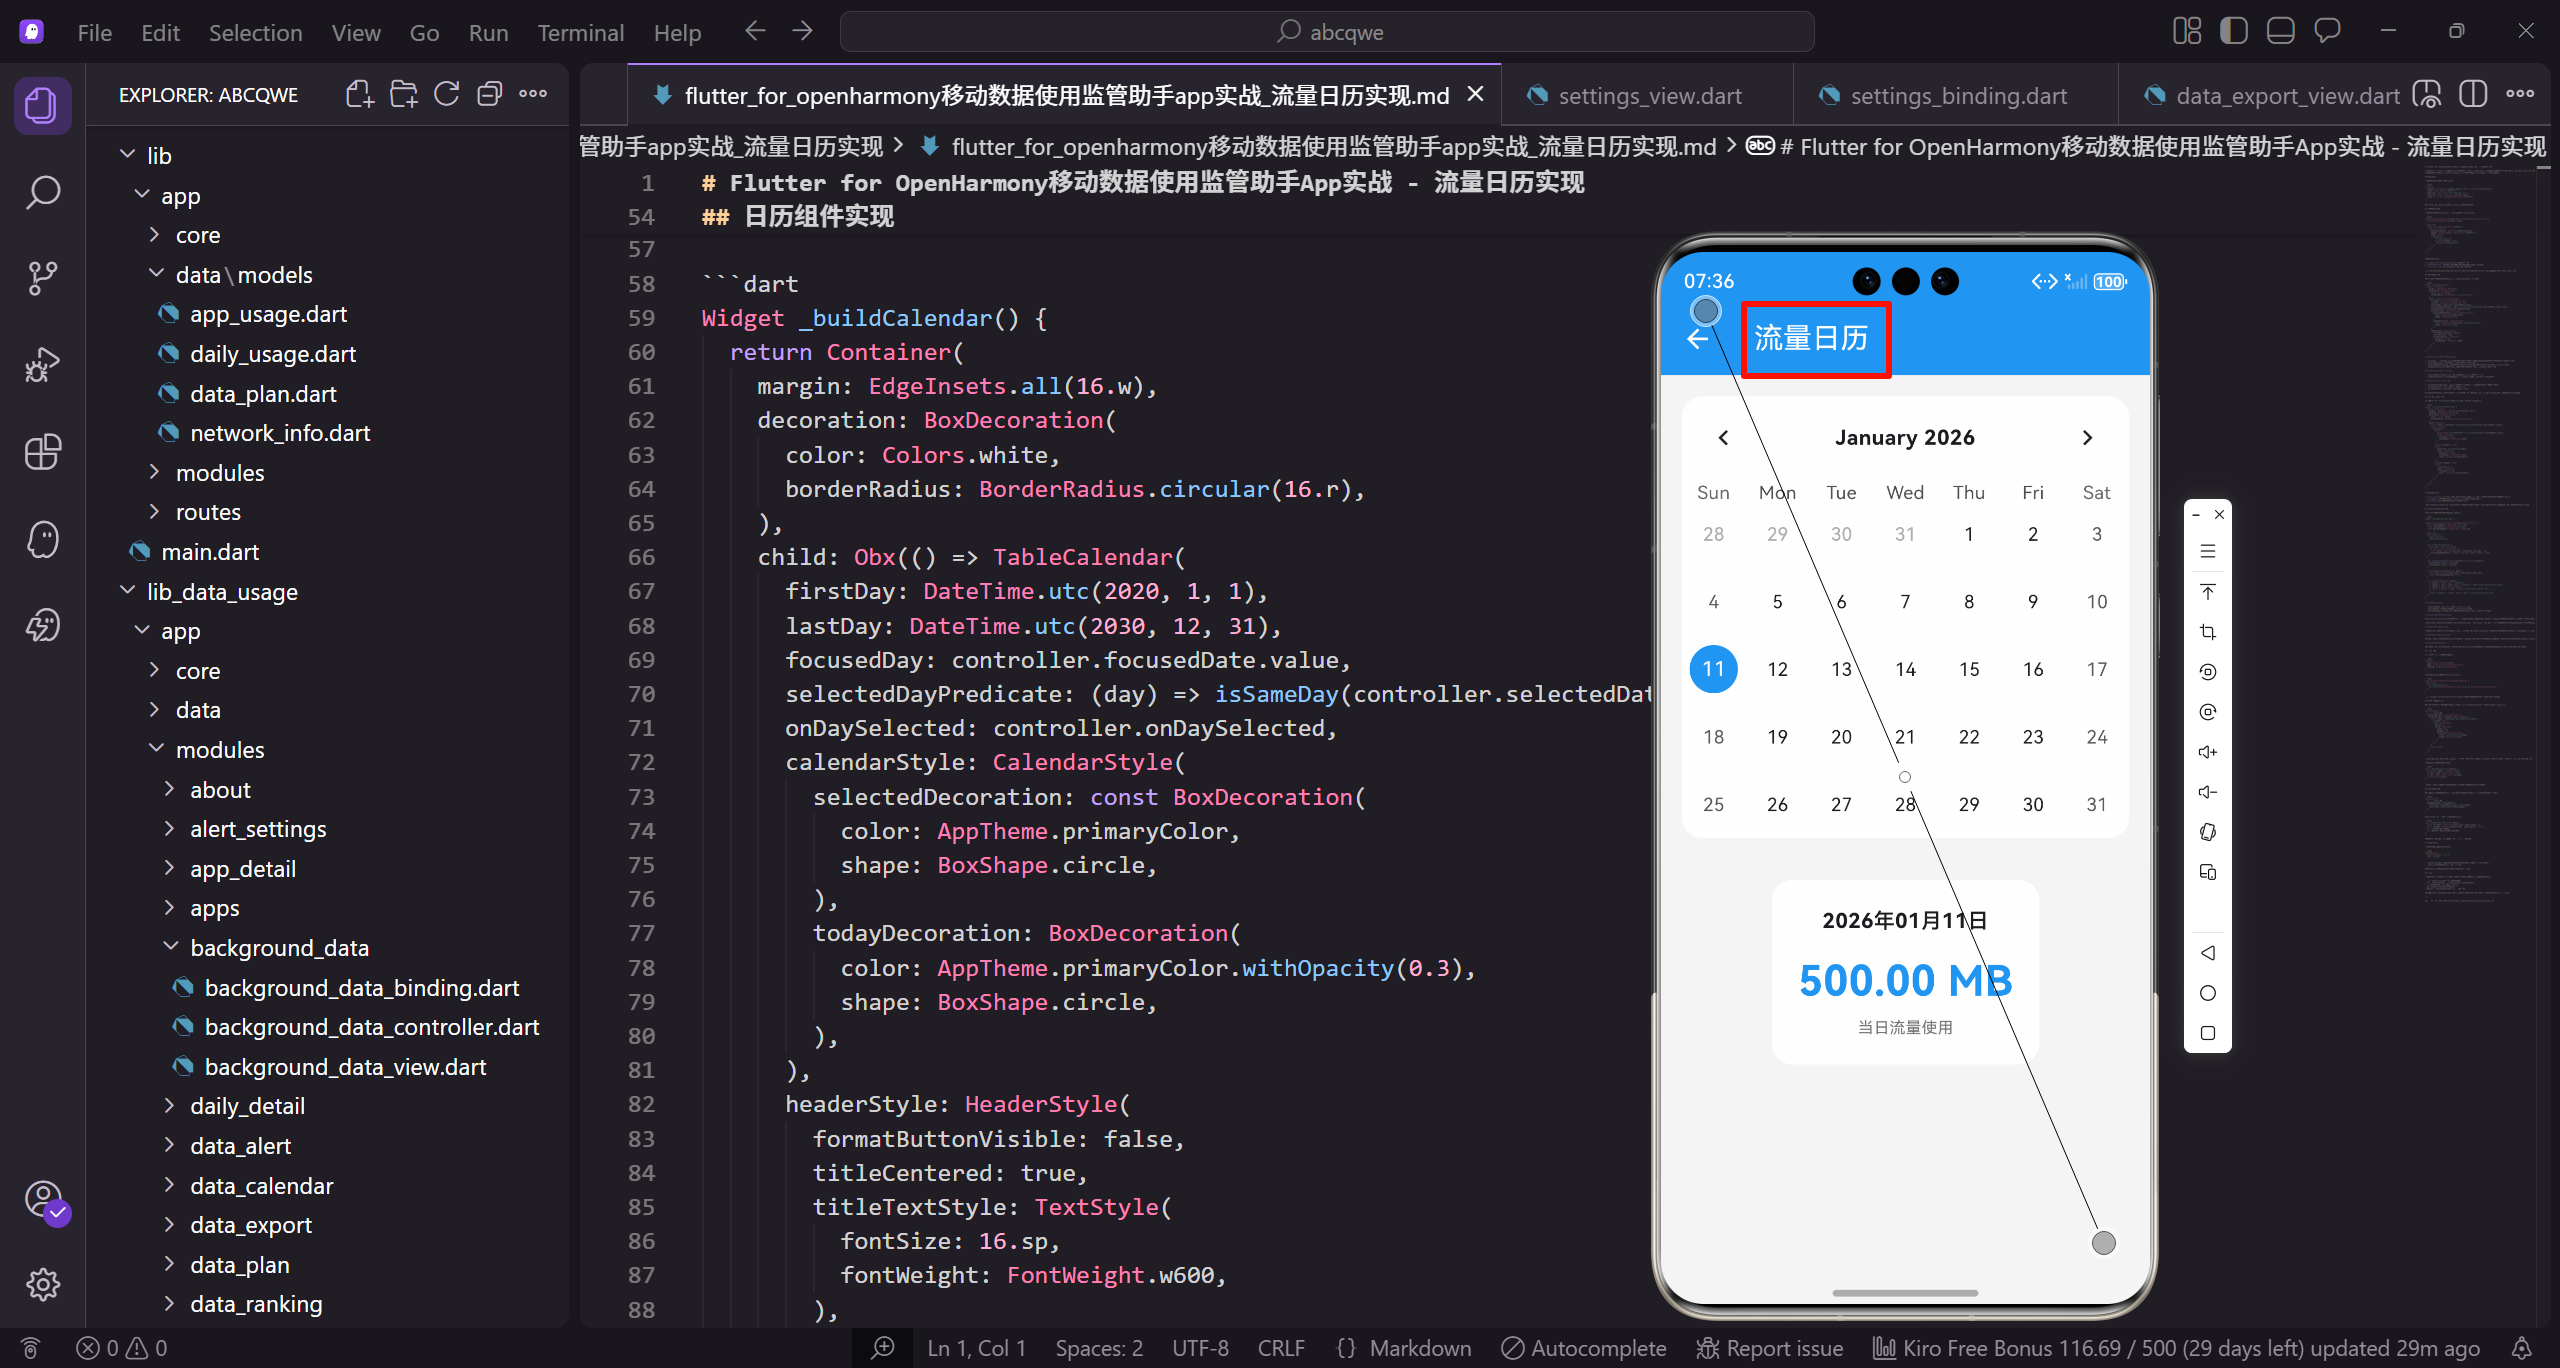Viewport: 2560px width, 1368px height.
Task: Toggle Autocomplete in the status bar
Action: click(x=1584, y=1348)
